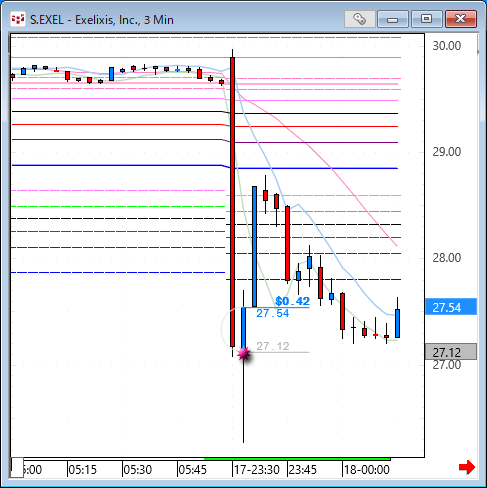Screen dimensions: 487x488
Task: Click the last blue candle on the right
Action: pyautogui.click(x=397, y=323)
